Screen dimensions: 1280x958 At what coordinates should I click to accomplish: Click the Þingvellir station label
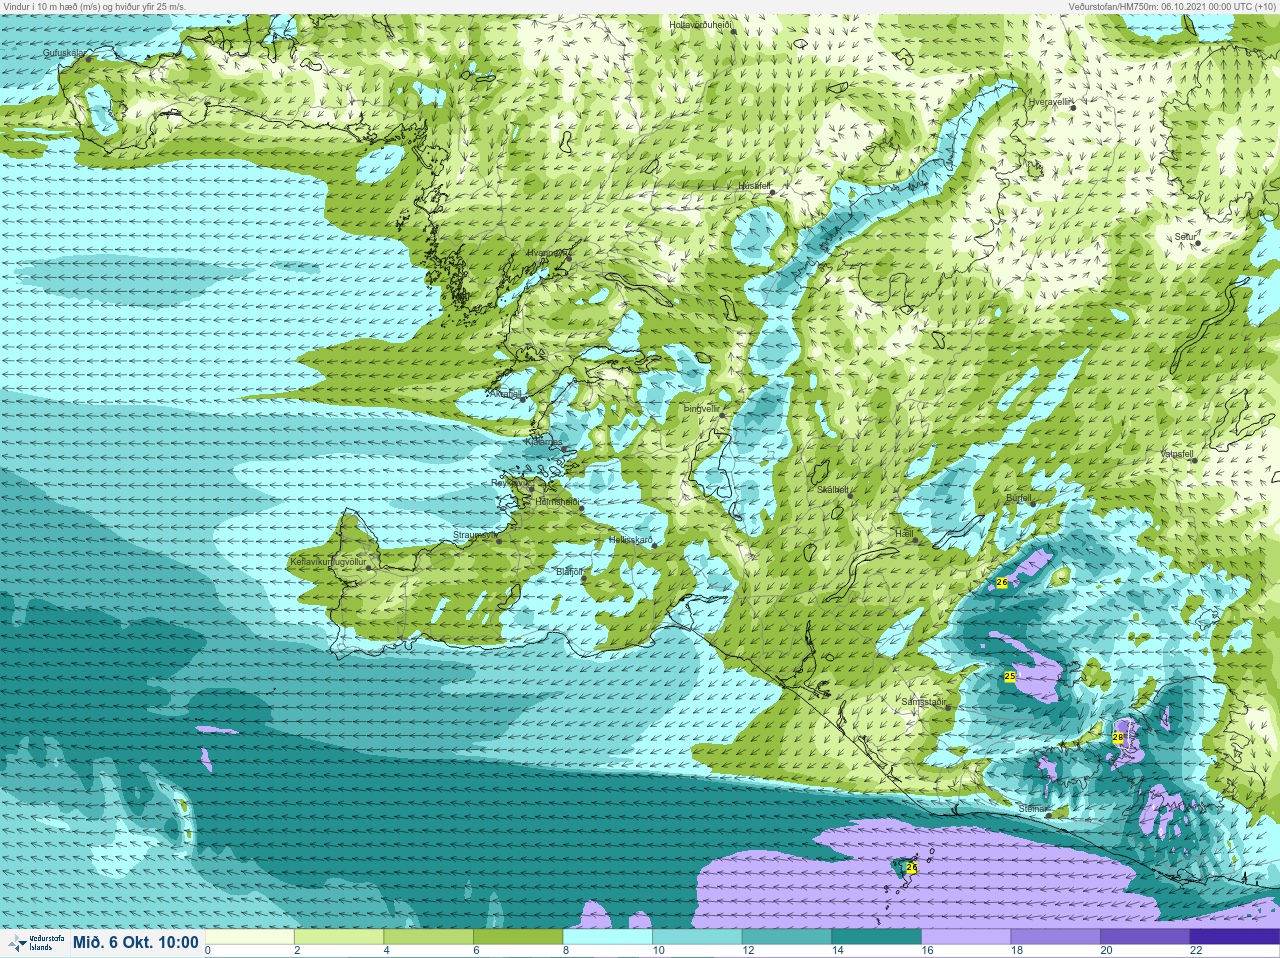pos(701,409)
